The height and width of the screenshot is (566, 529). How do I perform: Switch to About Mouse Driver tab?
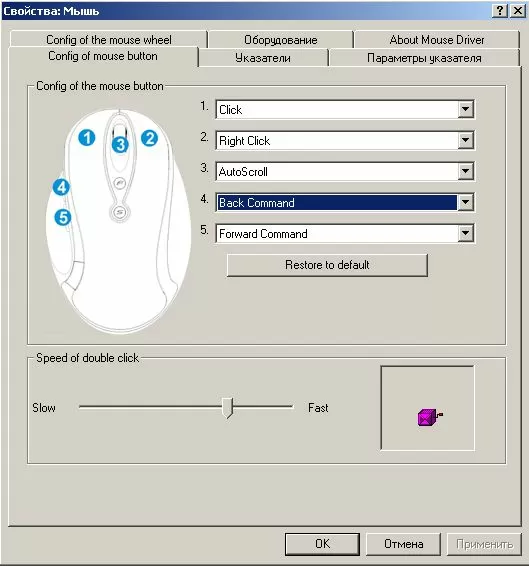[437, 39]
